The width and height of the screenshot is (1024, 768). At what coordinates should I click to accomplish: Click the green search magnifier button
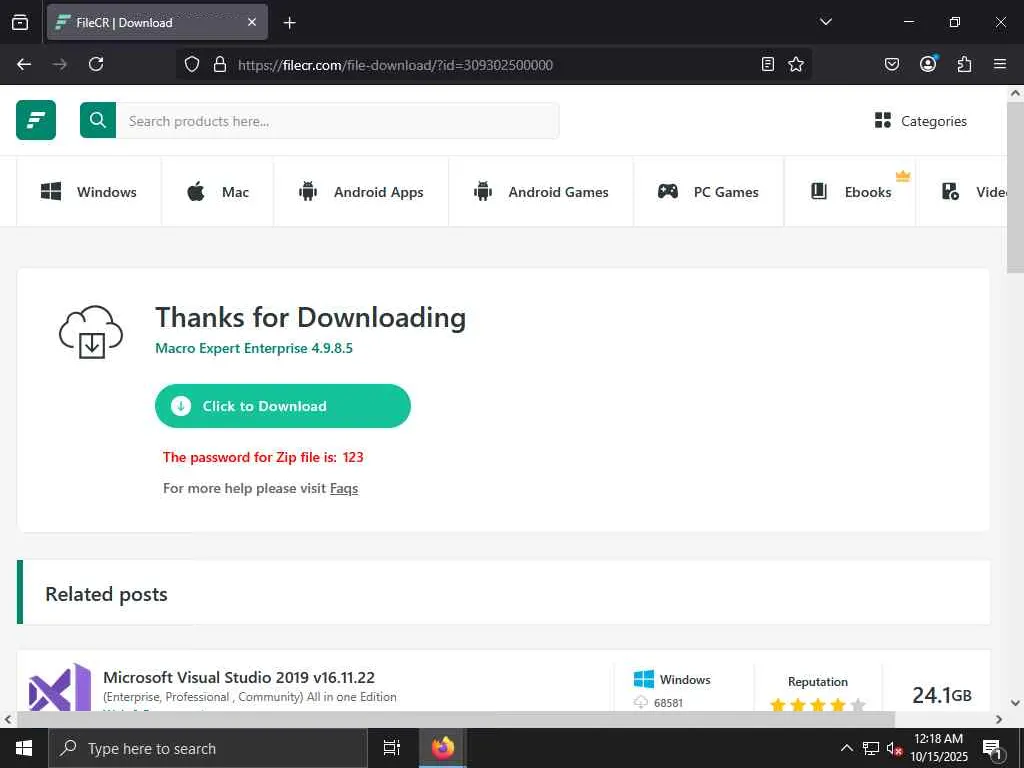98,120
